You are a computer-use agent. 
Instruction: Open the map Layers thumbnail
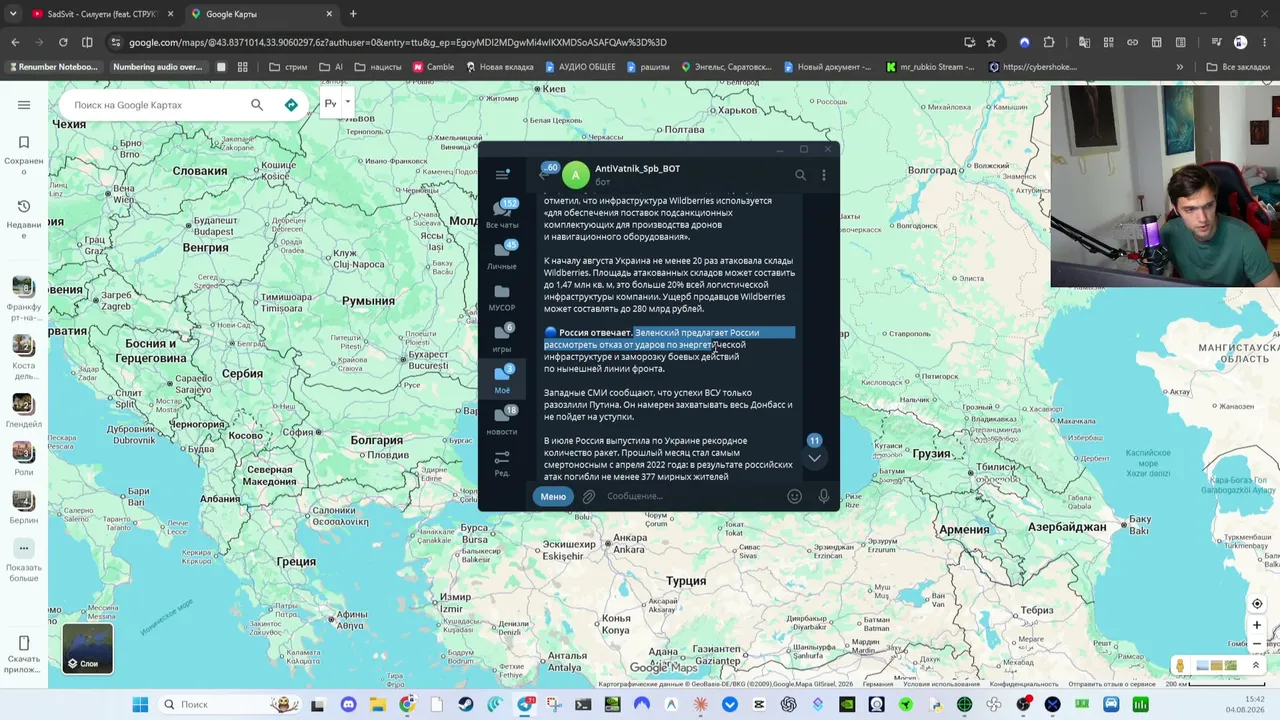[x=88, y=649]
